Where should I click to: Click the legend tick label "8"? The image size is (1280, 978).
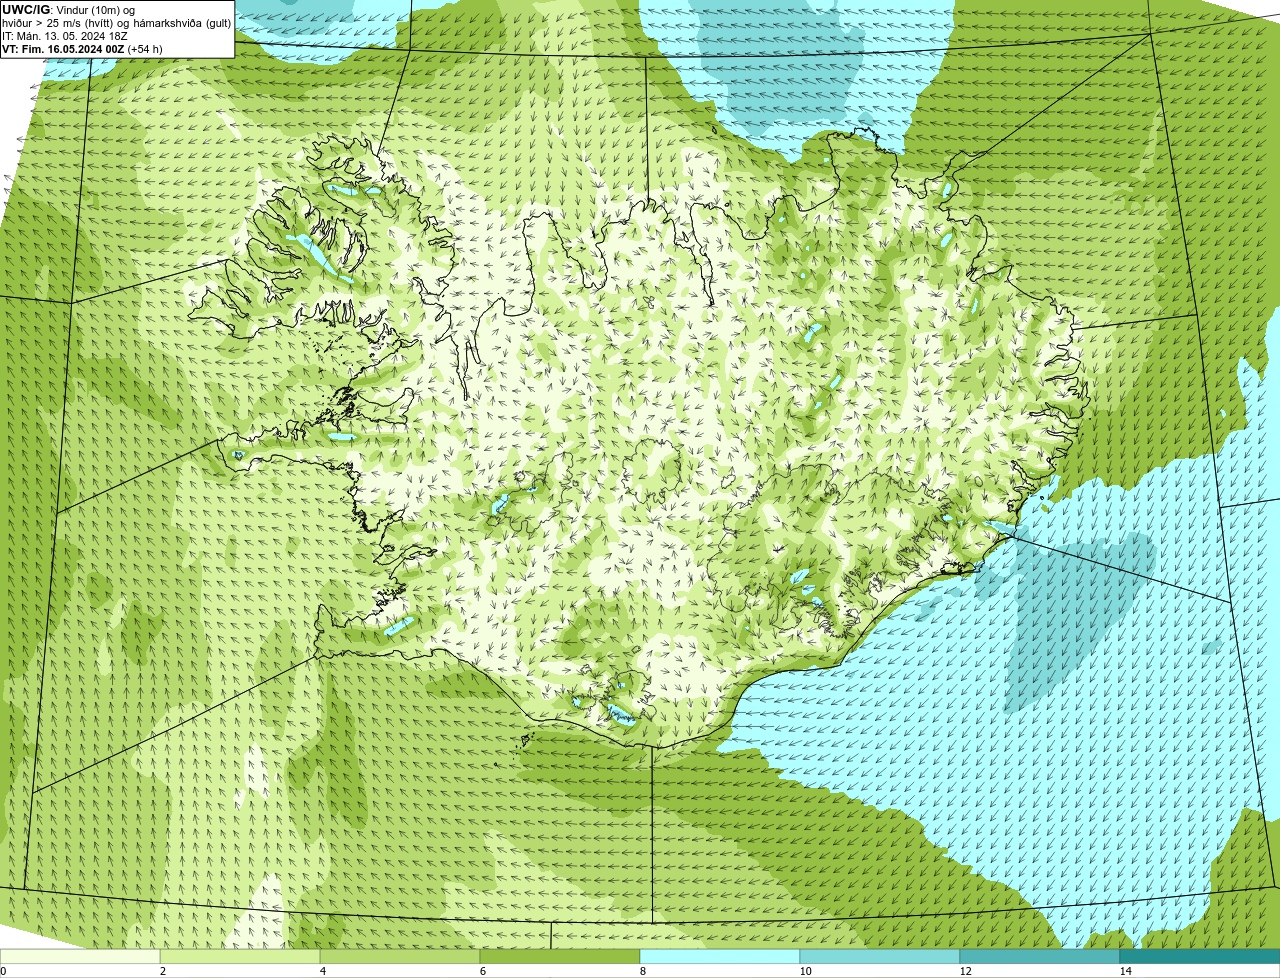click(x=643, y=971)
